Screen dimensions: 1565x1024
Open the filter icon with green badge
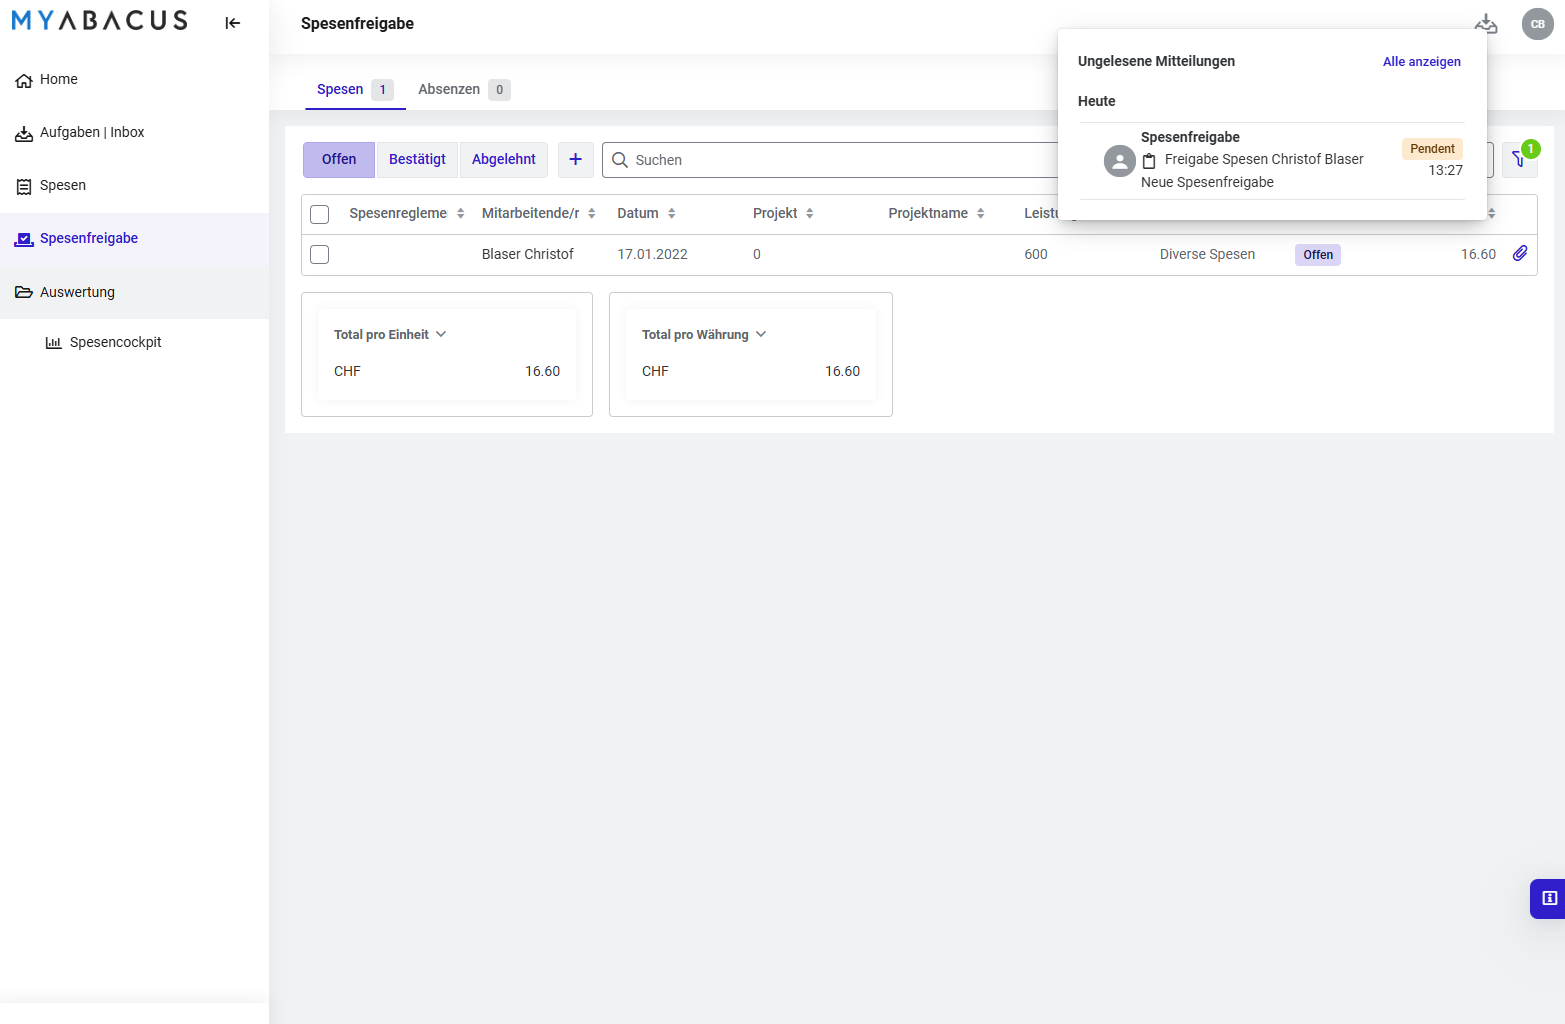pos(1519,160)
